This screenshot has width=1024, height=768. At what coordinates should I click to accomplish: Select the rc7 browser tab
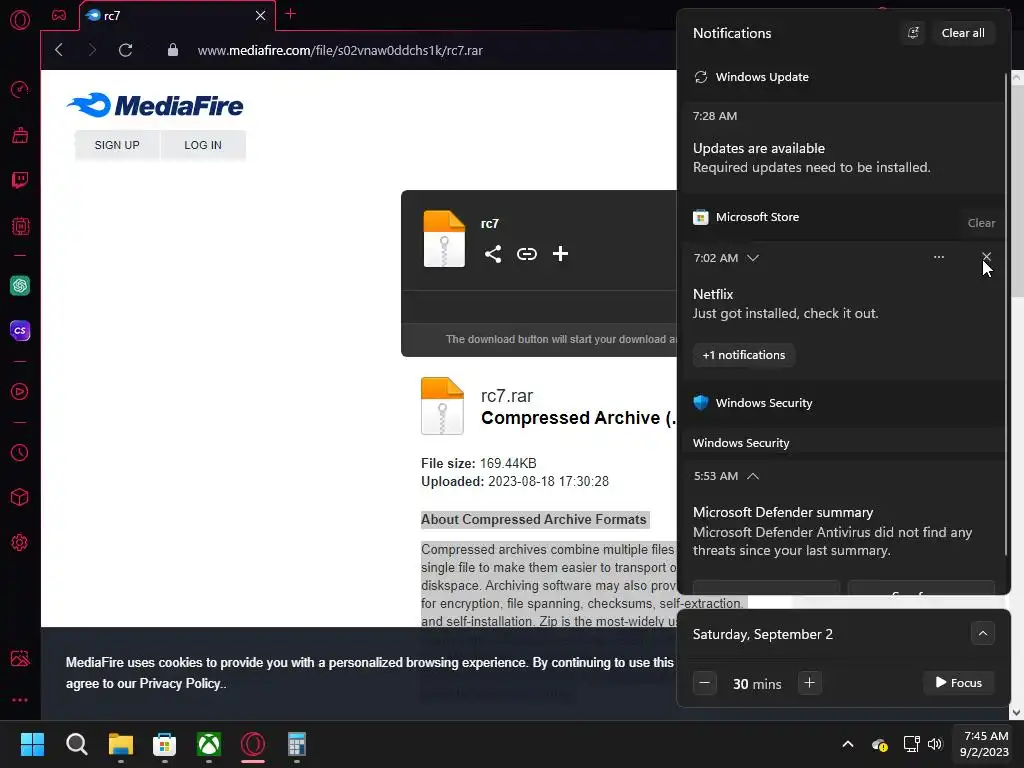point(177,16)
